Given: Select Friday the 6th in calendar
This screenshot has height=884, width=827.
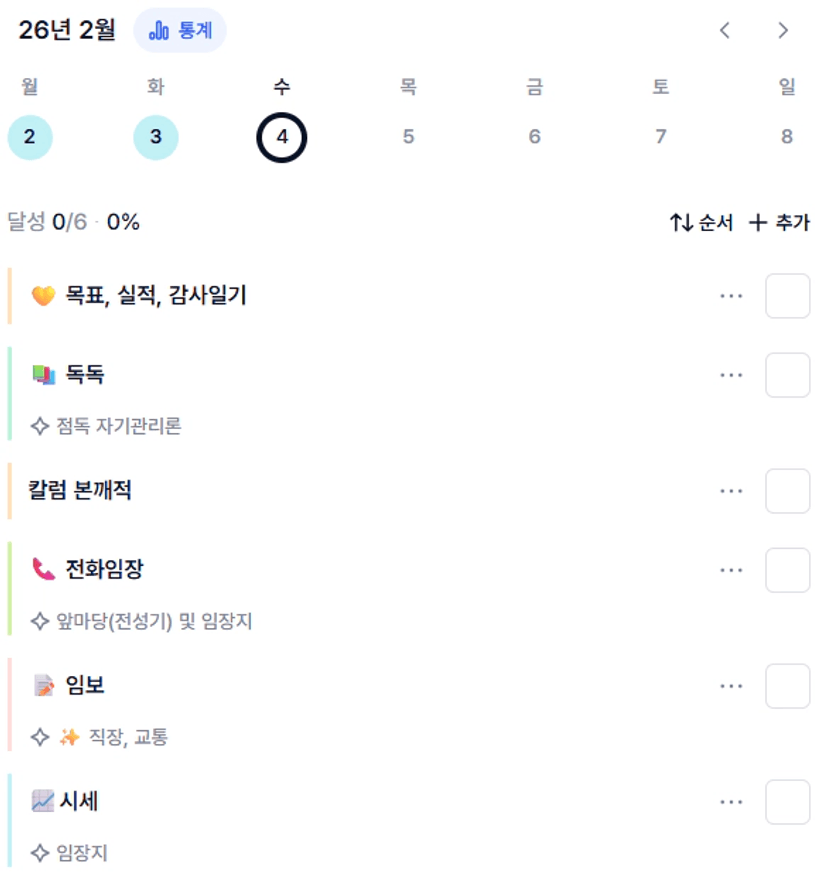Looking at the screenshot, I should click(534, 137).
